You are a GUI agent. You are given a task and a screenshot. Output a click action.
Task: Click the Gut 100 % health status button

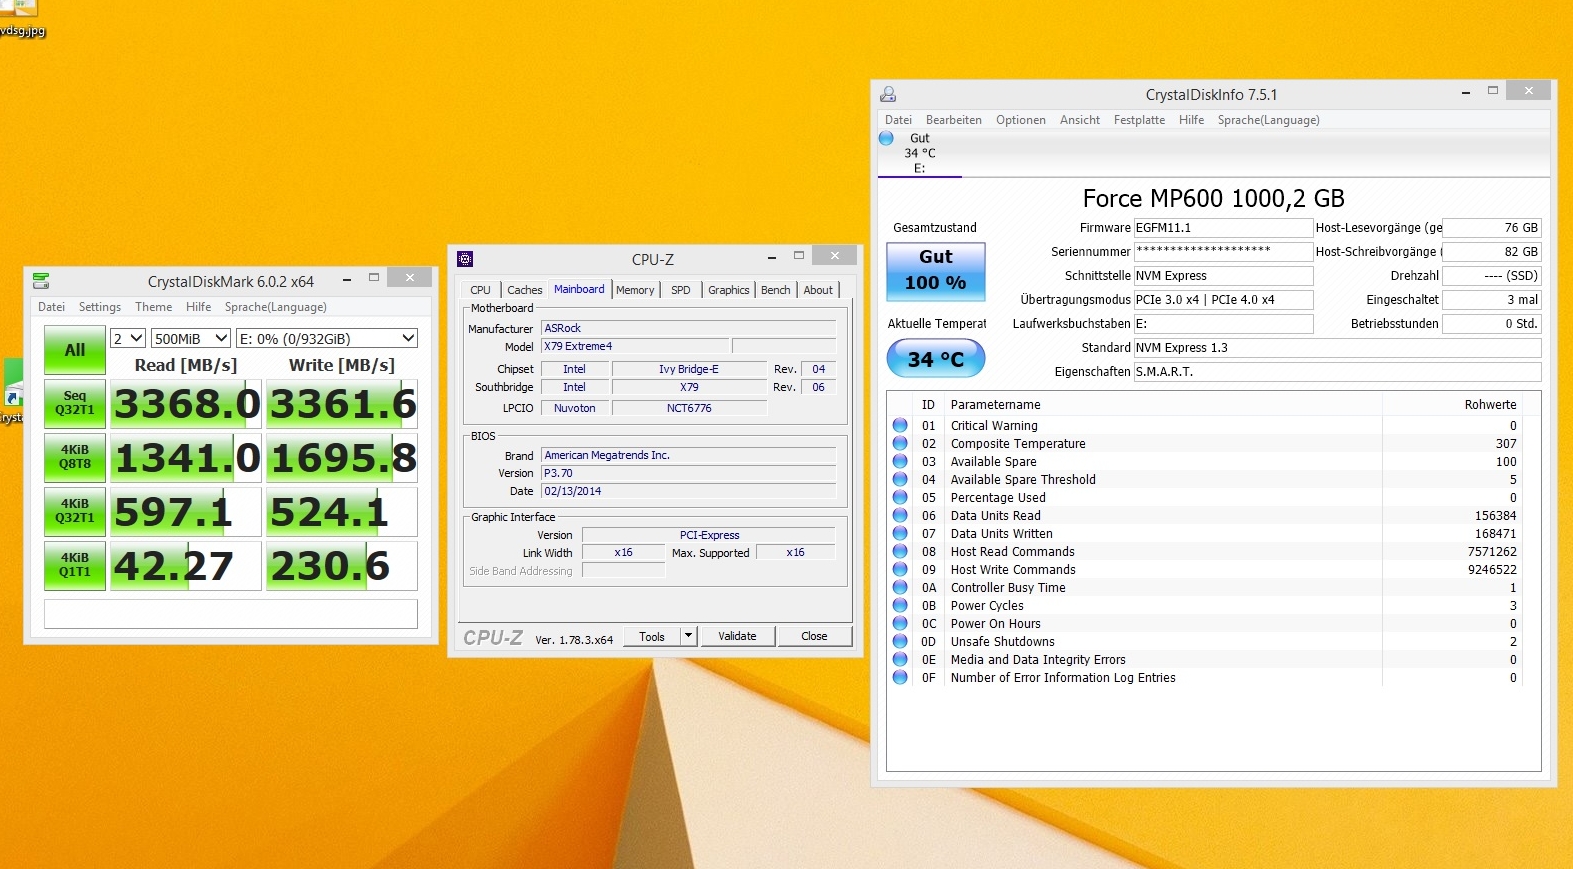point(936,271)
